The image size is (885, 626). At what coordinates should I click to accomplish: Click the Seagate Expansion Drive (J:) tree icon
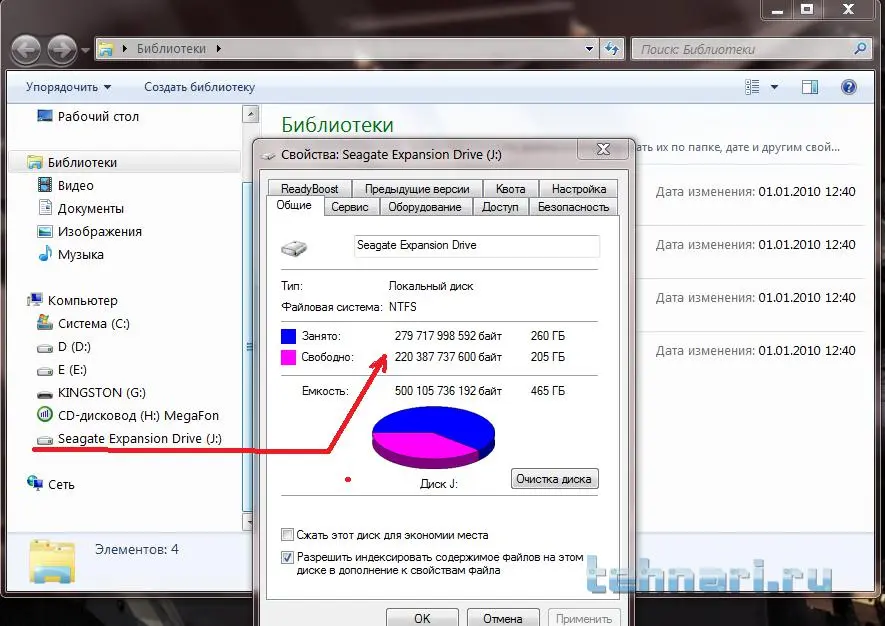coord(45,440)
